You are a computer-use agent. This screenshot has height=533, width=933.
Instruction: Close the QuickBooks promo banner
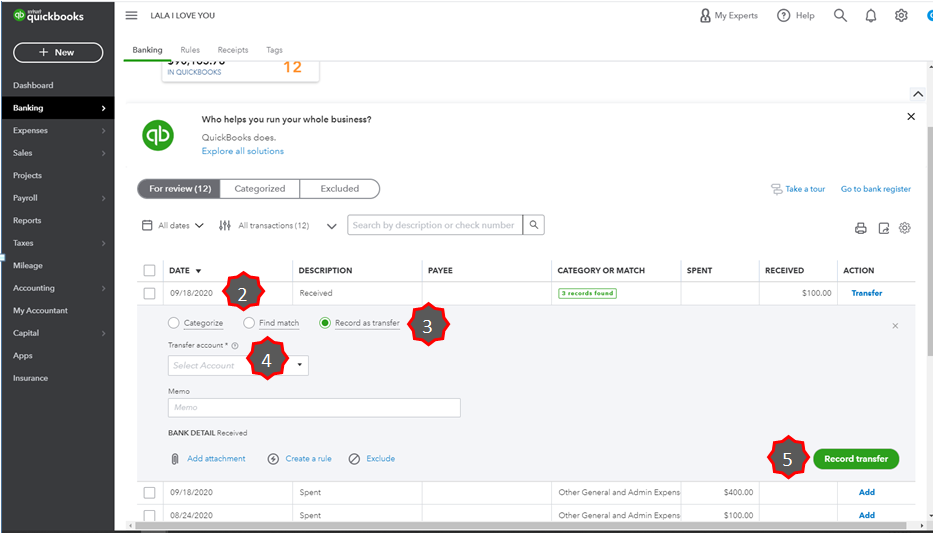911,117
